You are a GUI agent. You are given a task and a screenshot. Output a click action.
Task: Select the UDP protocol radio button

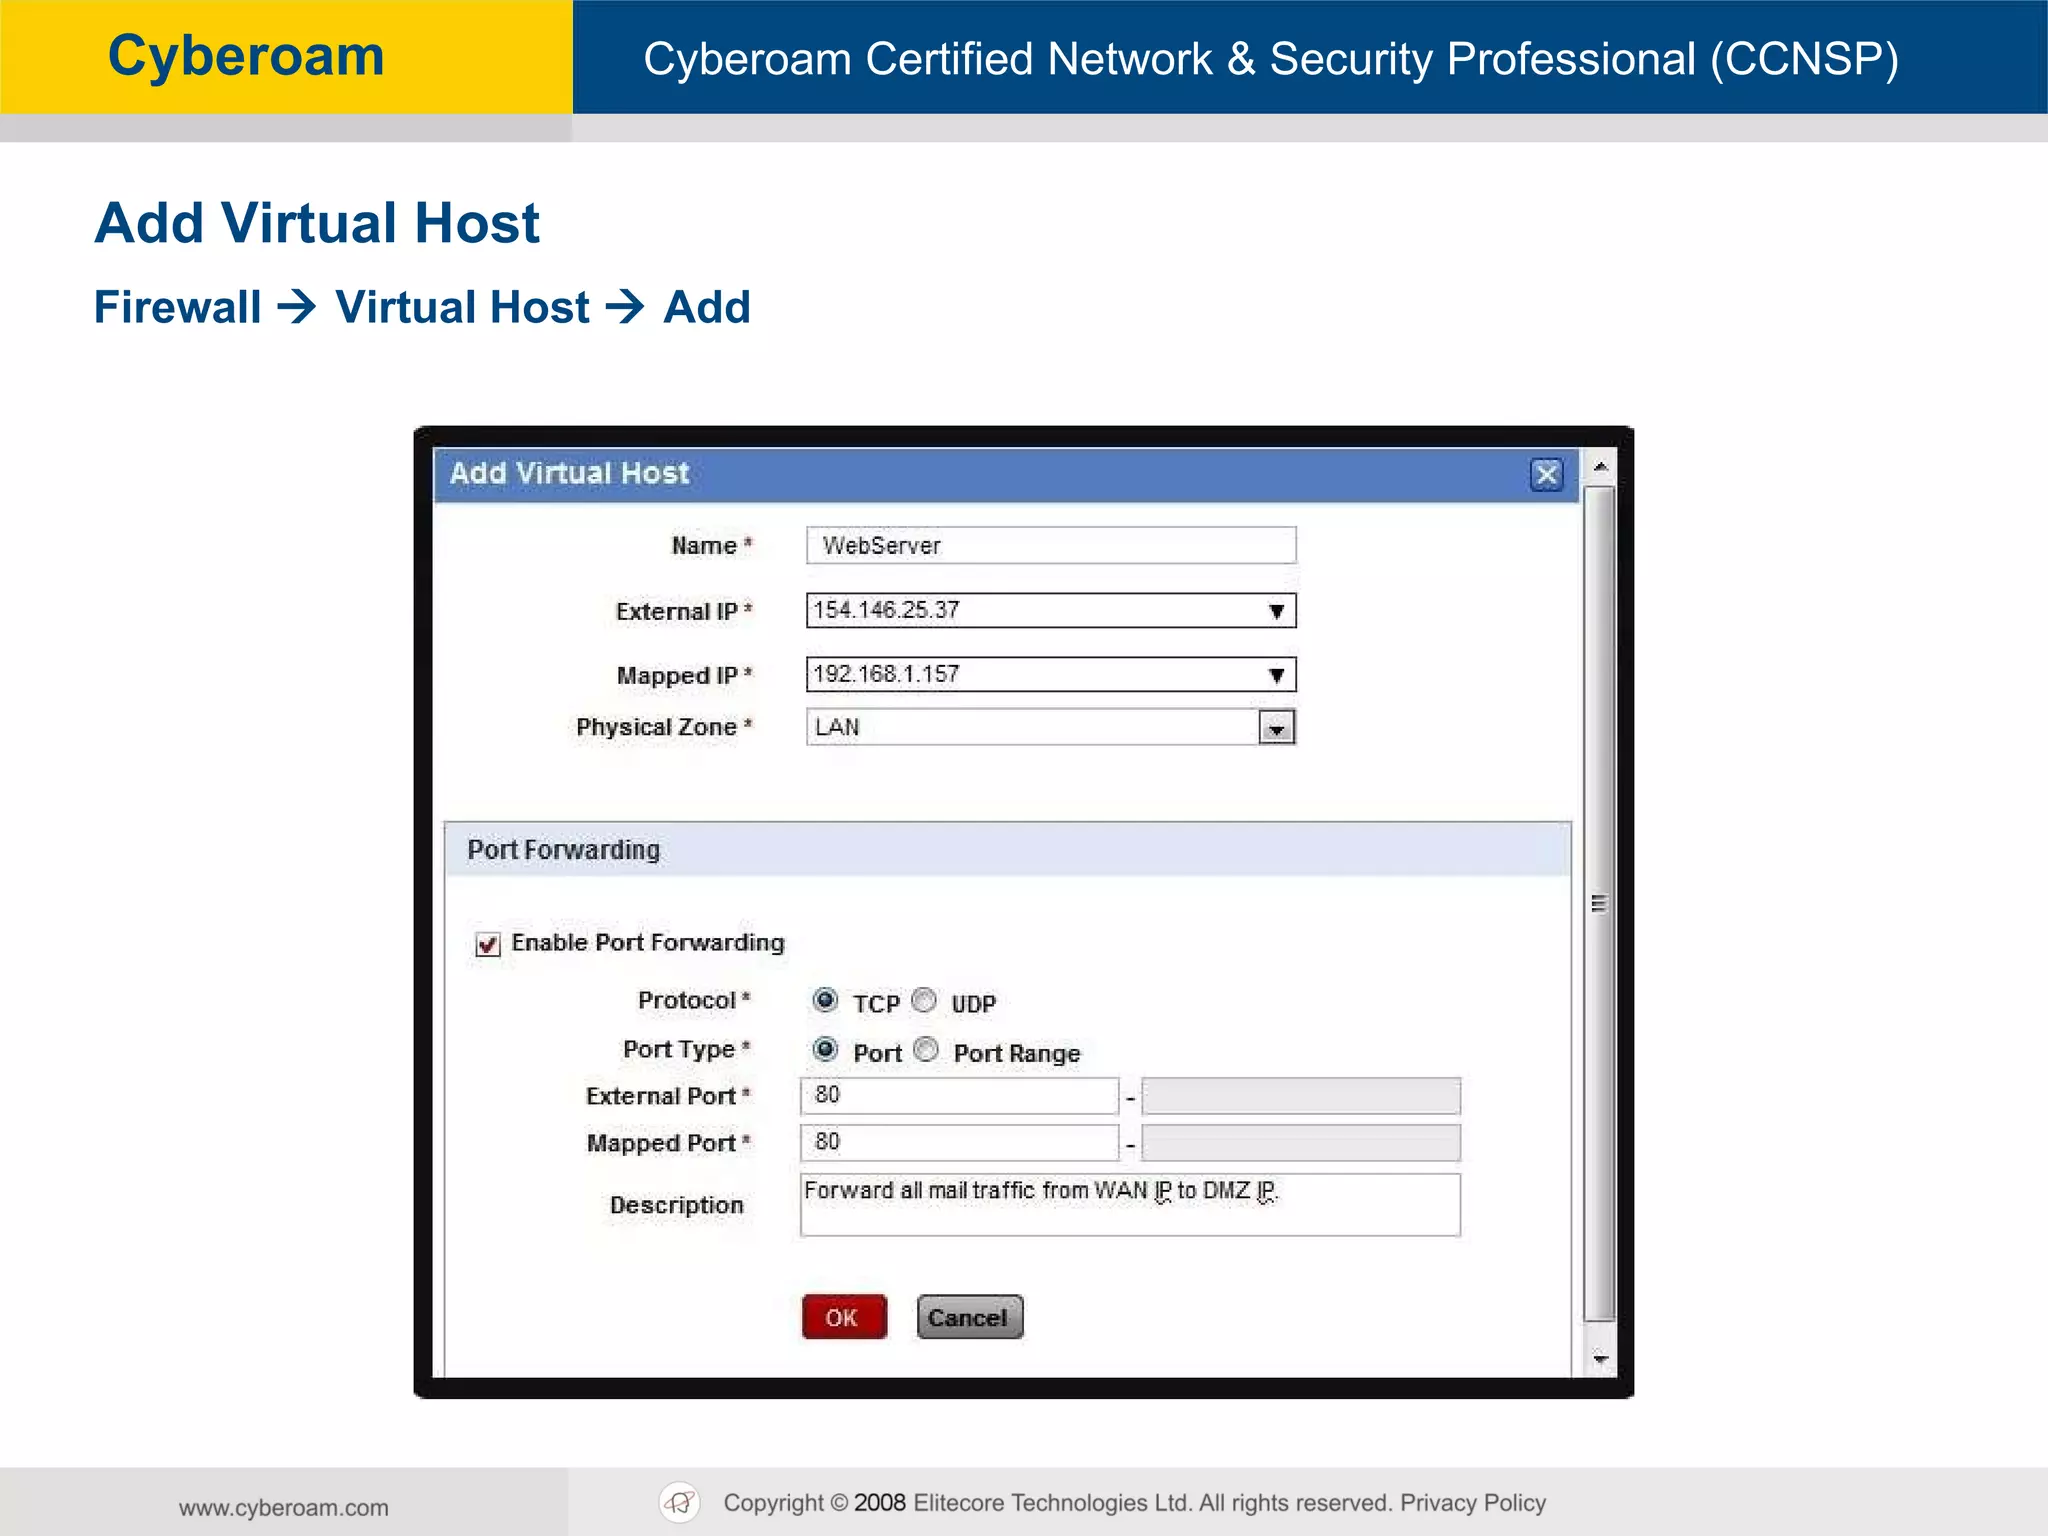click(x=925, y=1000)
